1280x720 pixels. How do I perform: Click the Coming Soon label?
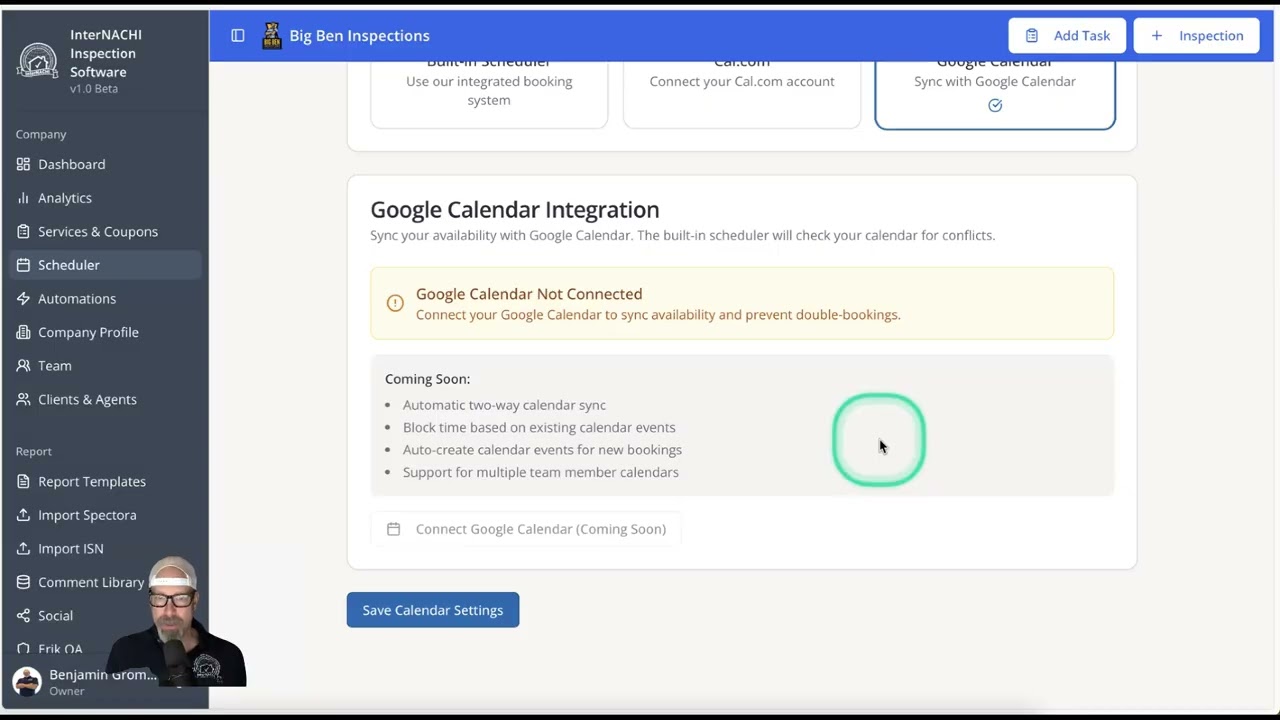click(x=427, y=379)
